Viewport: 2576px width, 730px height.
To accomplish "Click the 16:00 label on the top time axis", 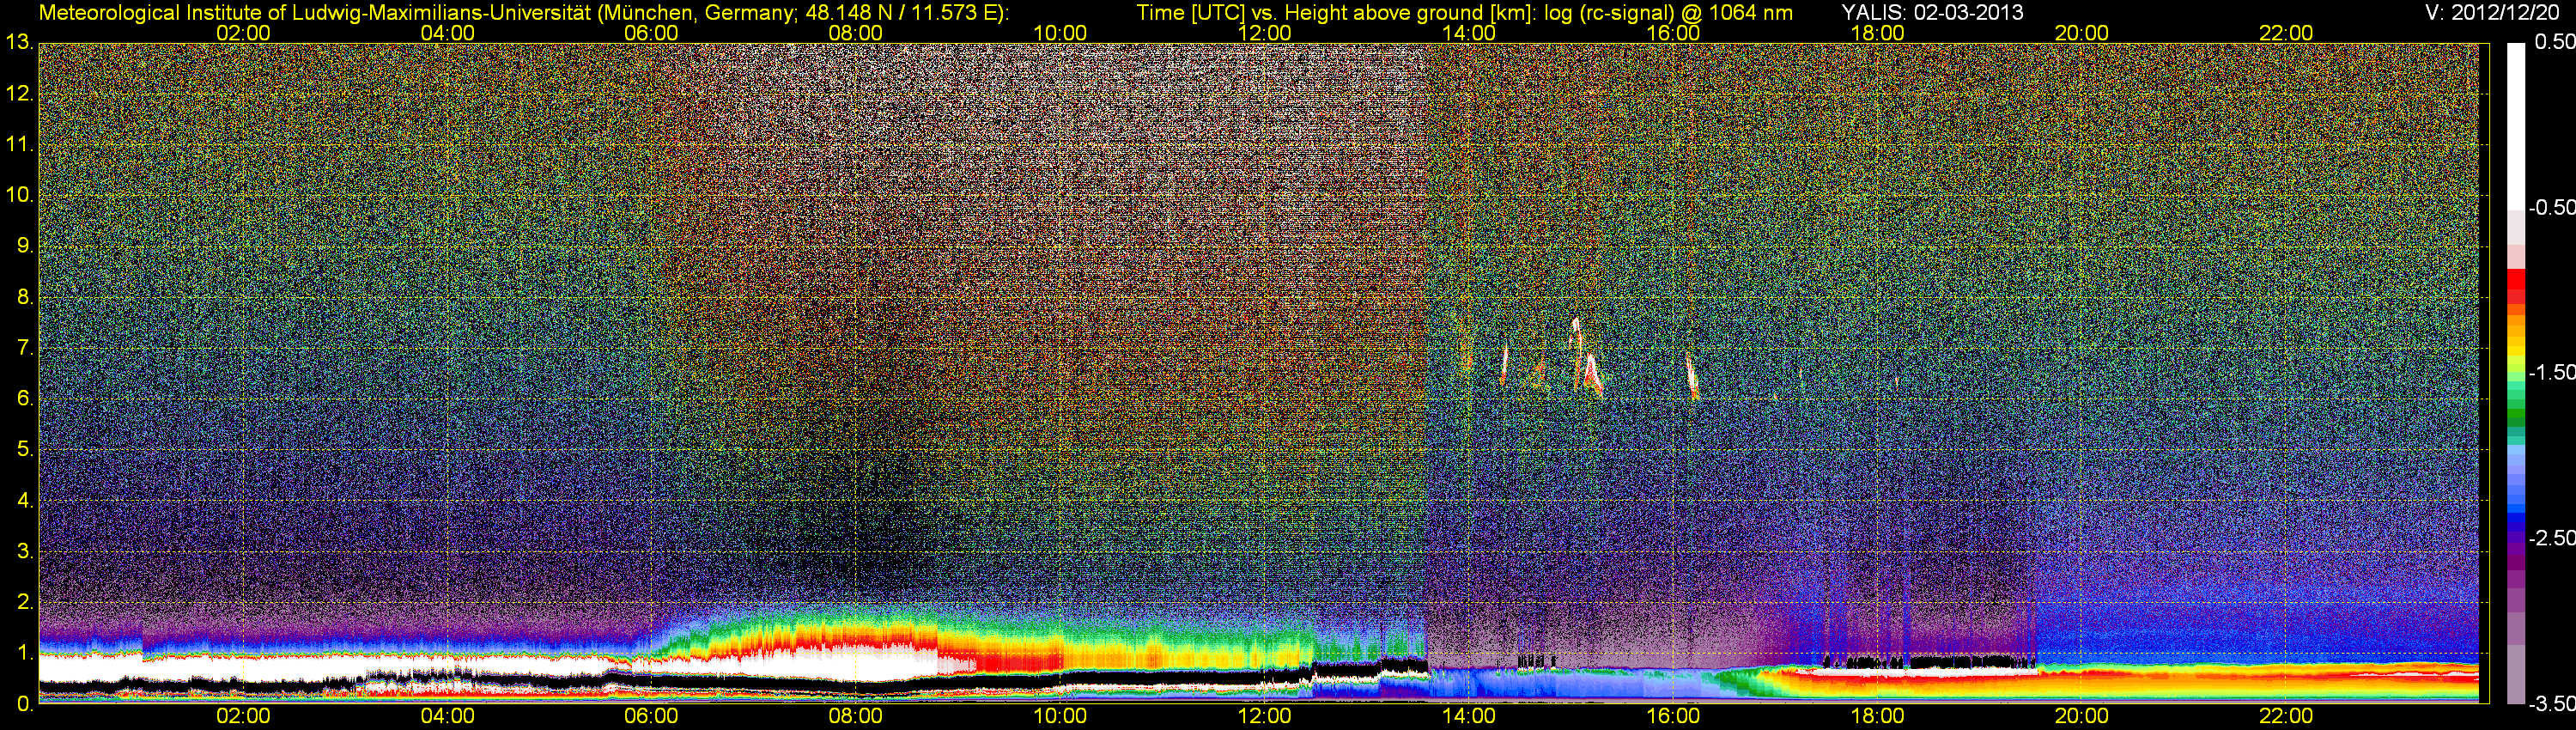I will click(x=1673, y=33).
